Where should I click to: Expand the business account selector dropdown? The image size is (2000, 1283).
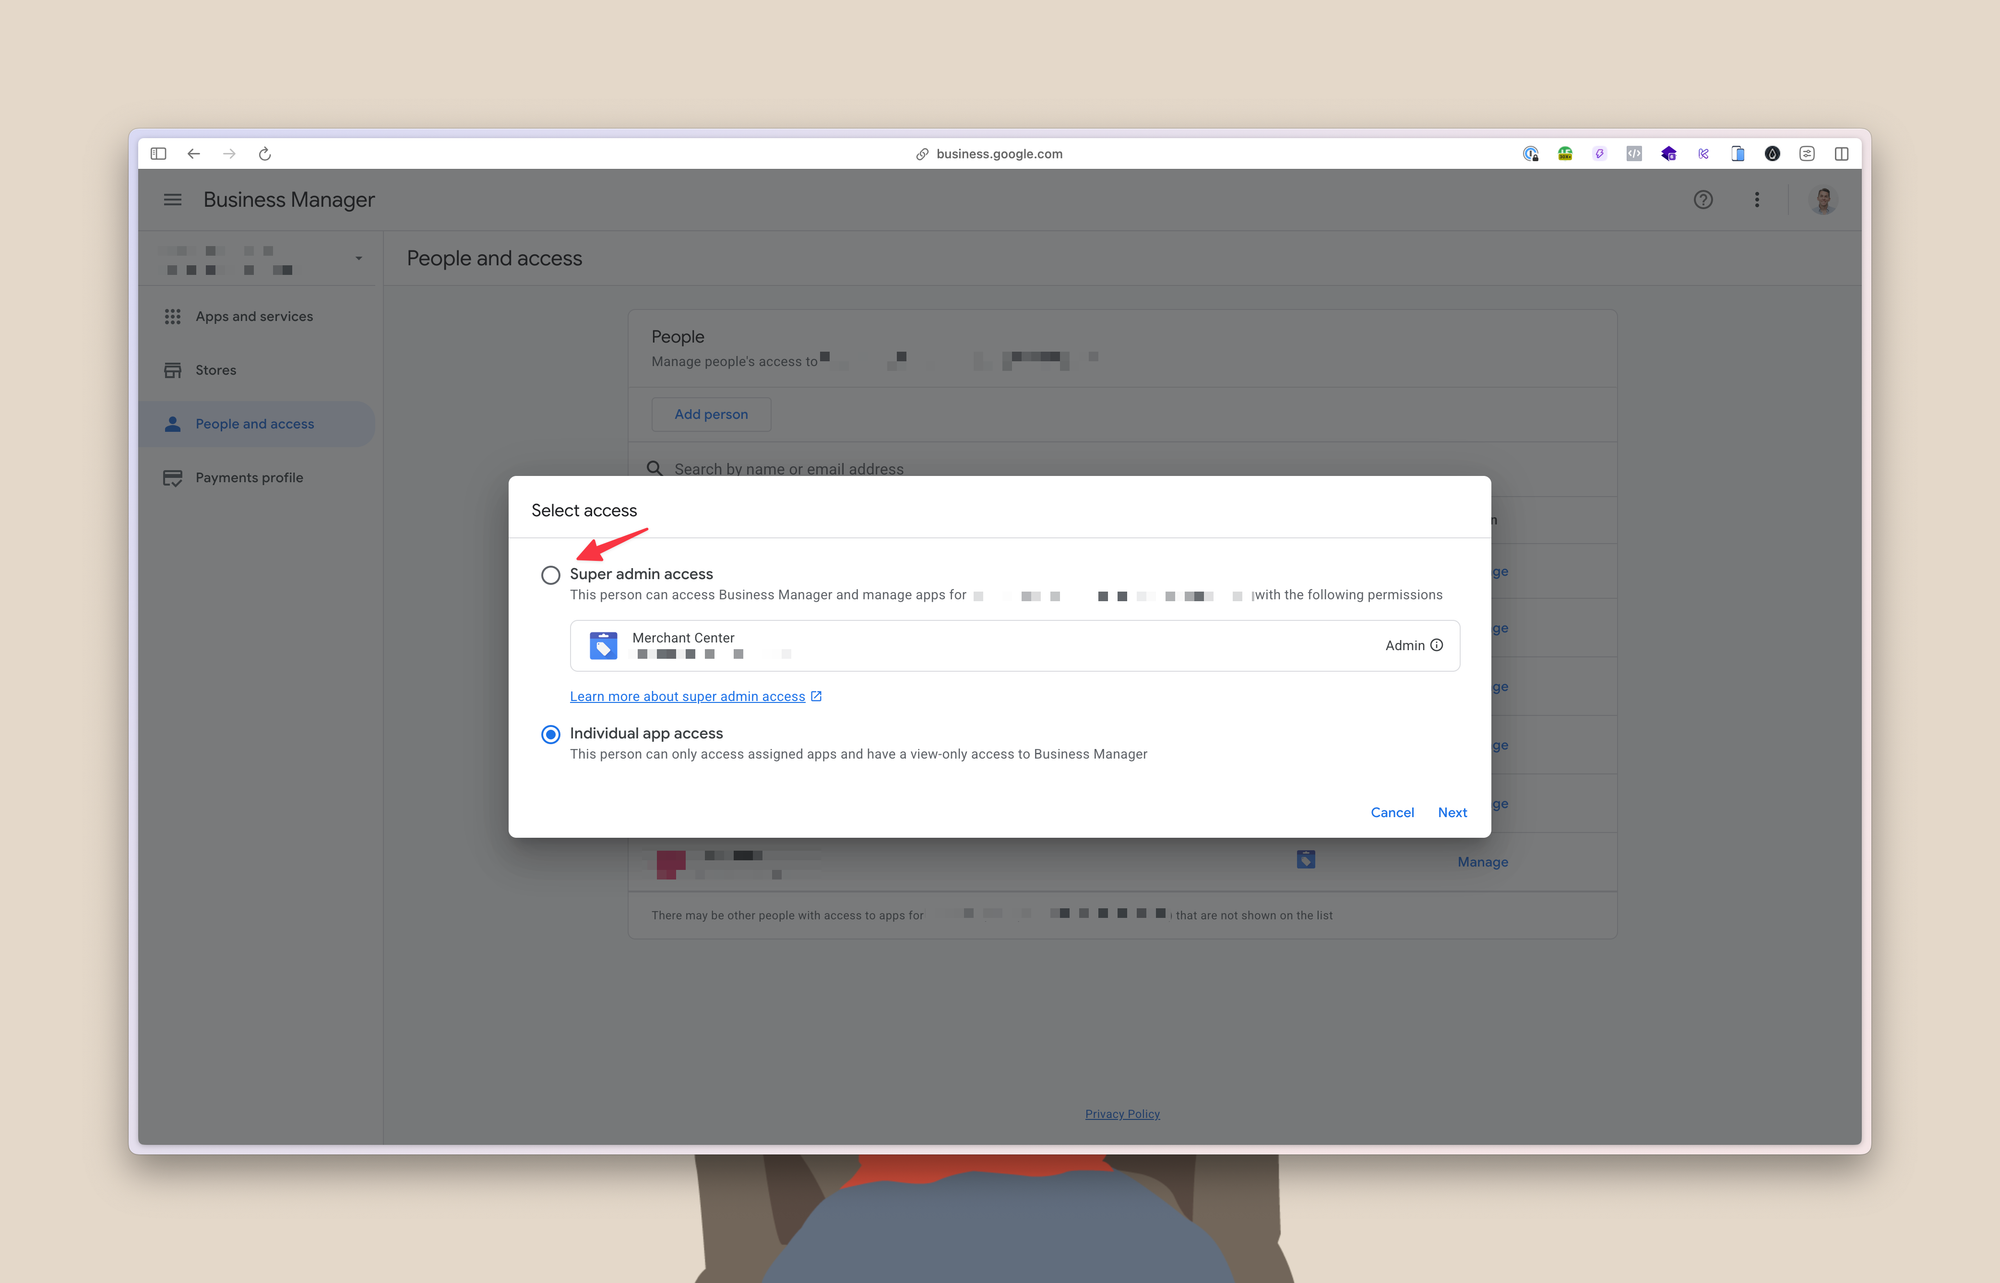tap(358, 259)
